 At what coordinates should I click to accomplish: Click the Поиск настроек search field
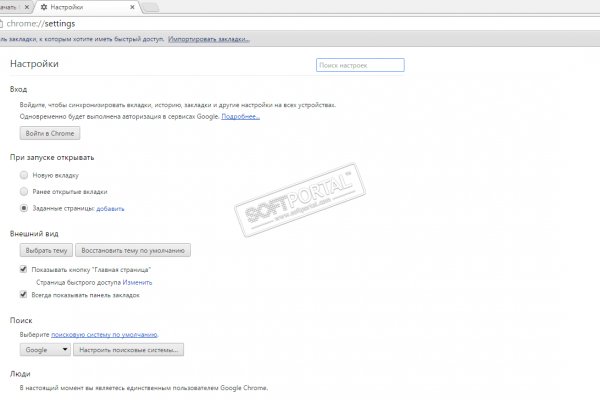point(359,65)
